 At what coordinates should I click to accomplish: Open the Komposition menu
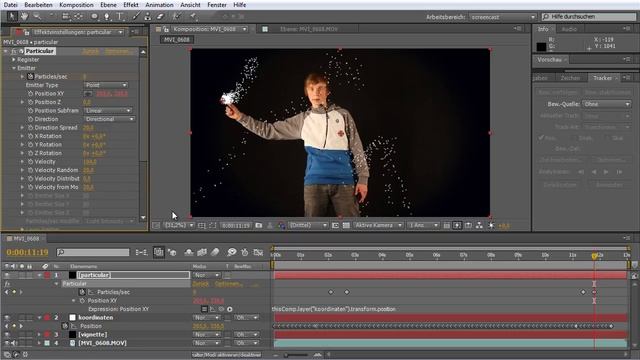(x=76, y=5)
